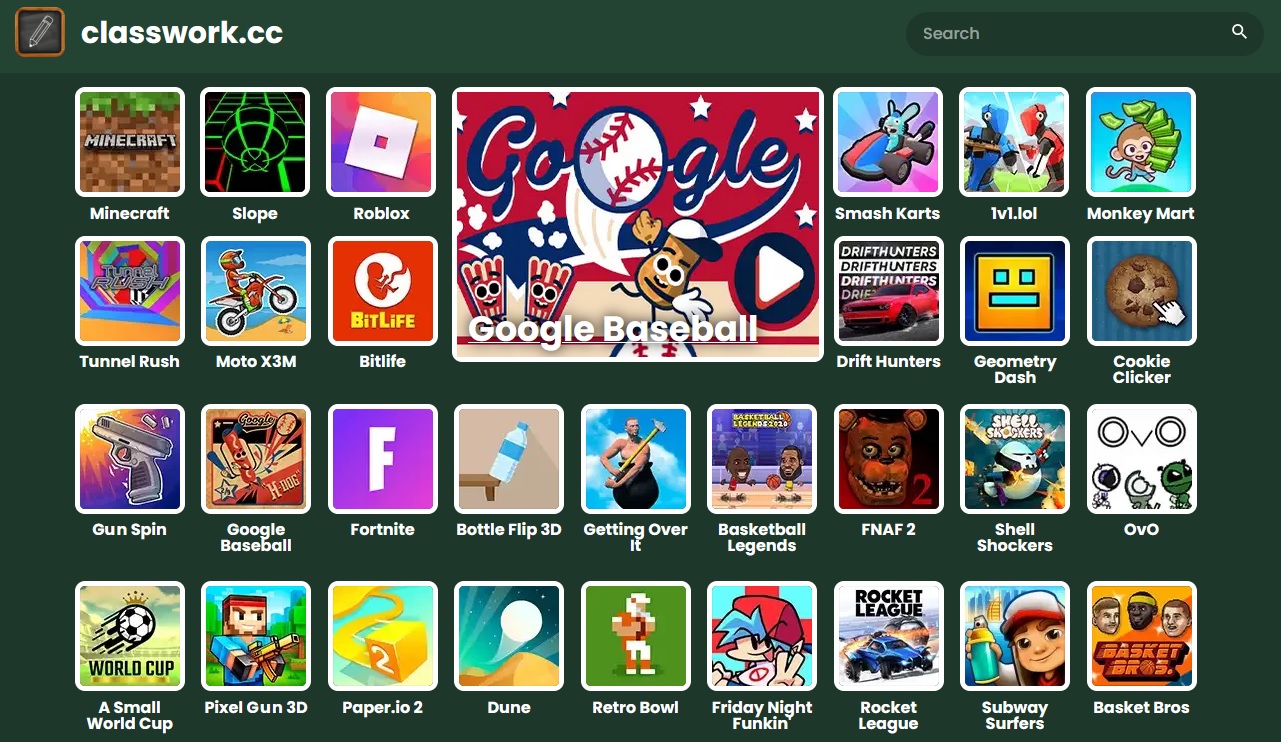1281x742 pixels.
Task: Launch the Dune game icon
Action: (x=508, y=636)
